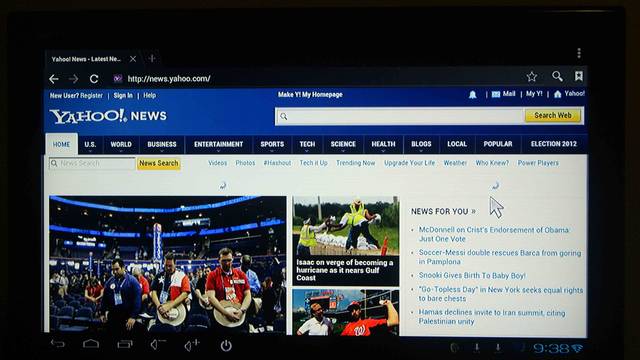Click the Help link
Viewport: 640px width, 360px height.
click(x=149, y=96)
